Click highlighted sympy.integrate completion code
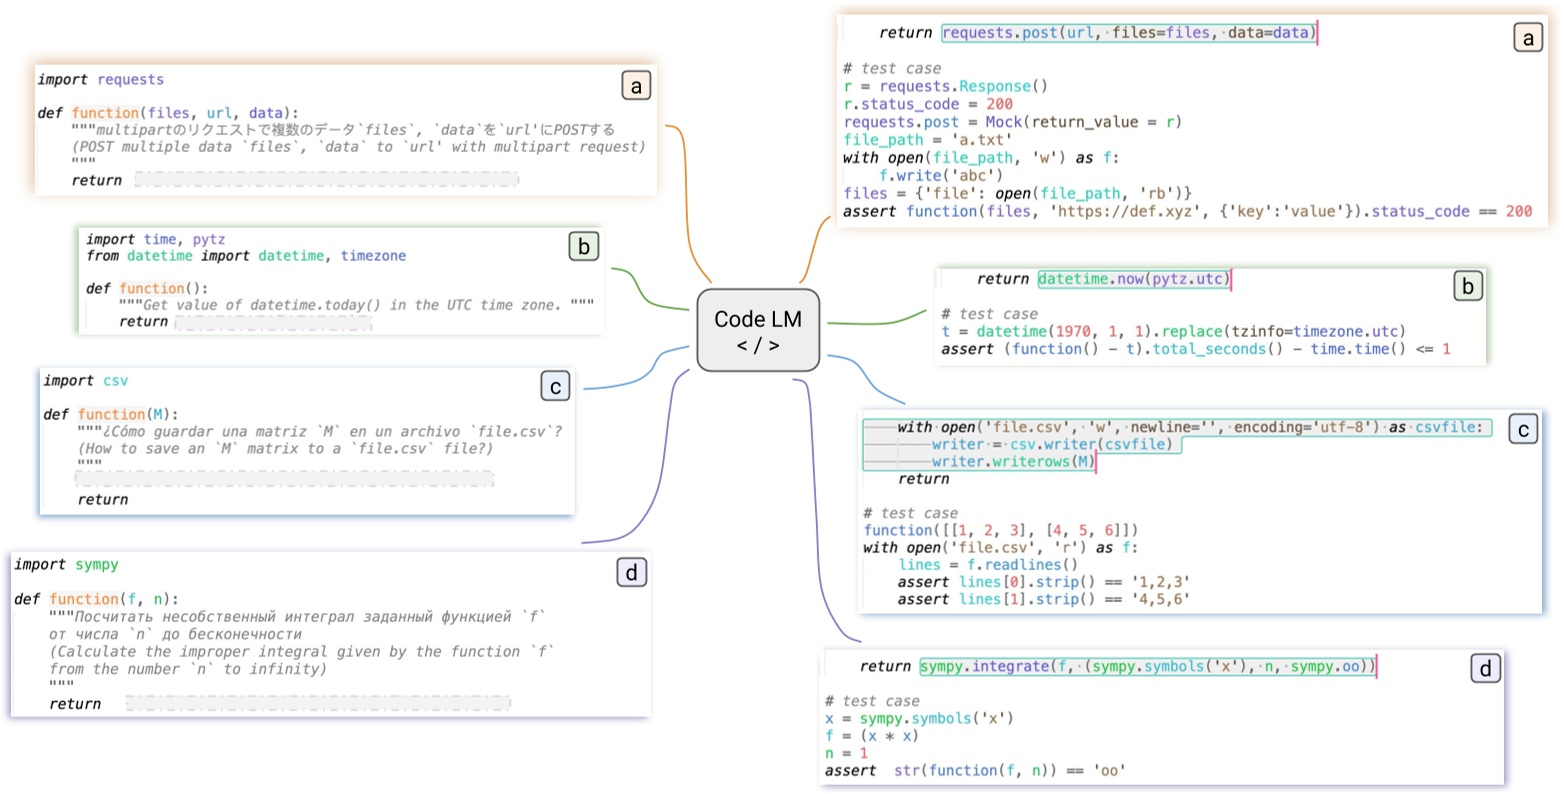Screen dimensions: 1564x794 pyautogui.click(x=1147, y=666)
